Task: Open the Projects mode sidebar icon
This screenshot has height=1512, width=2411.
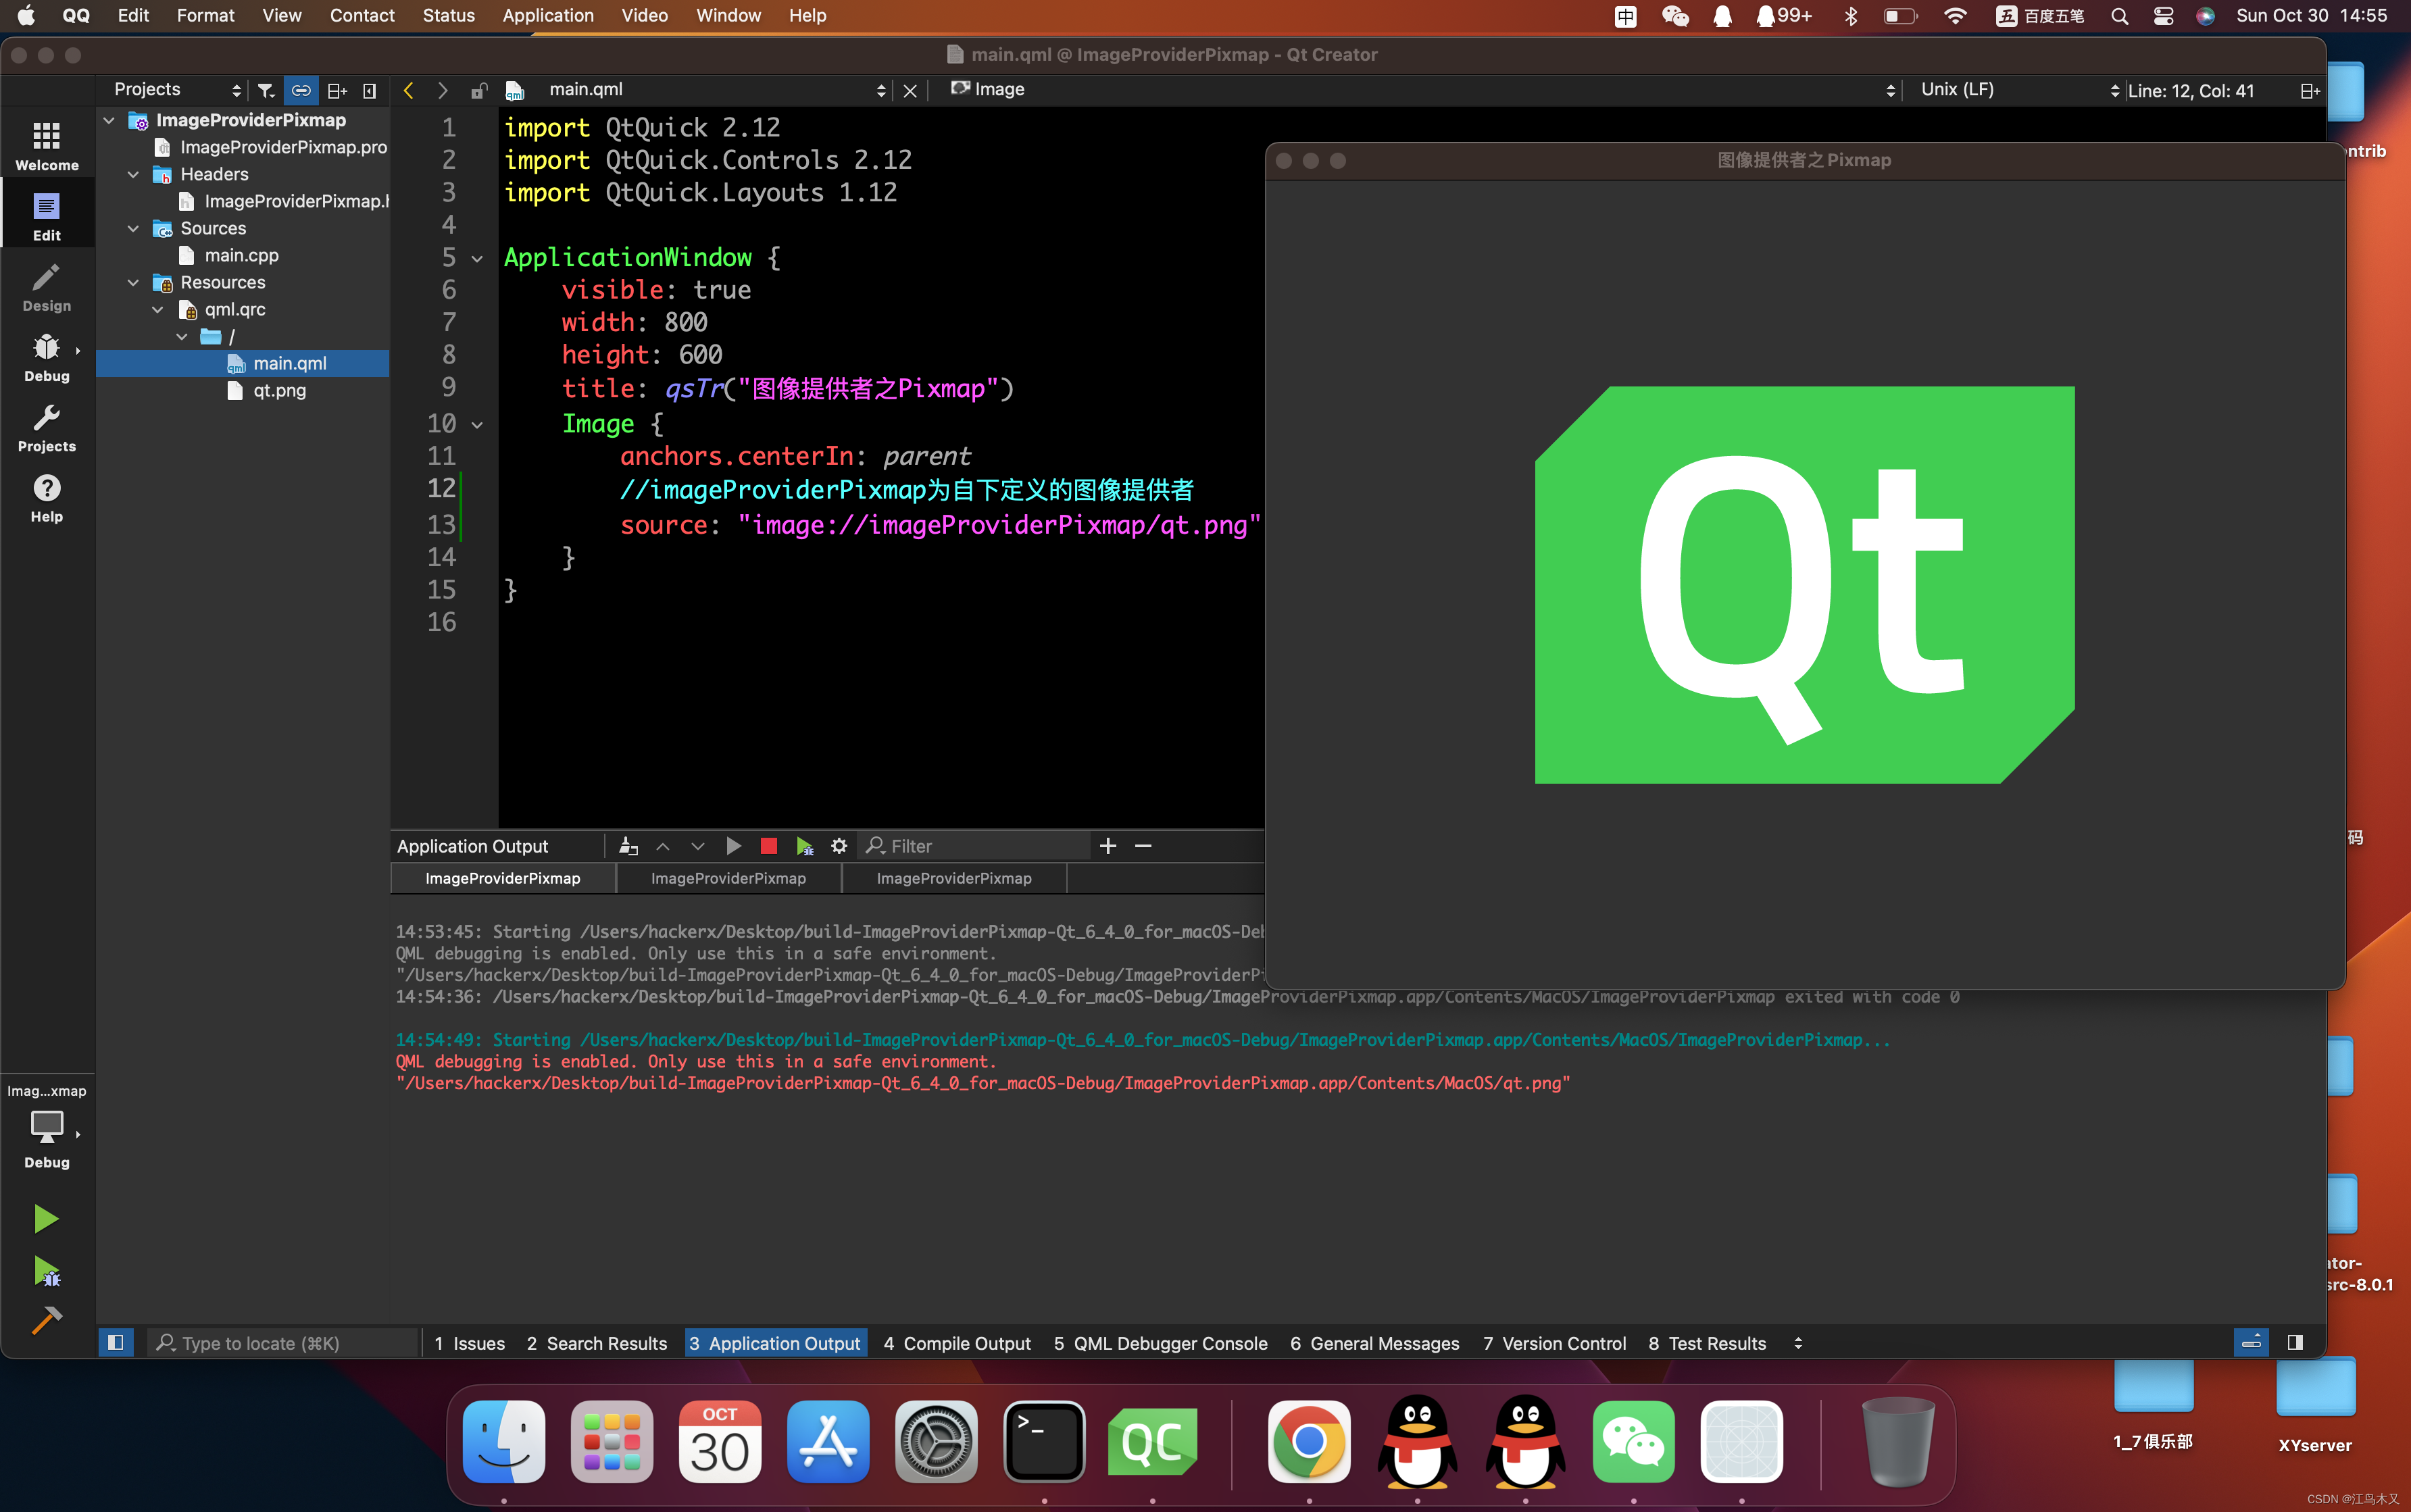Action: point(46,427)
